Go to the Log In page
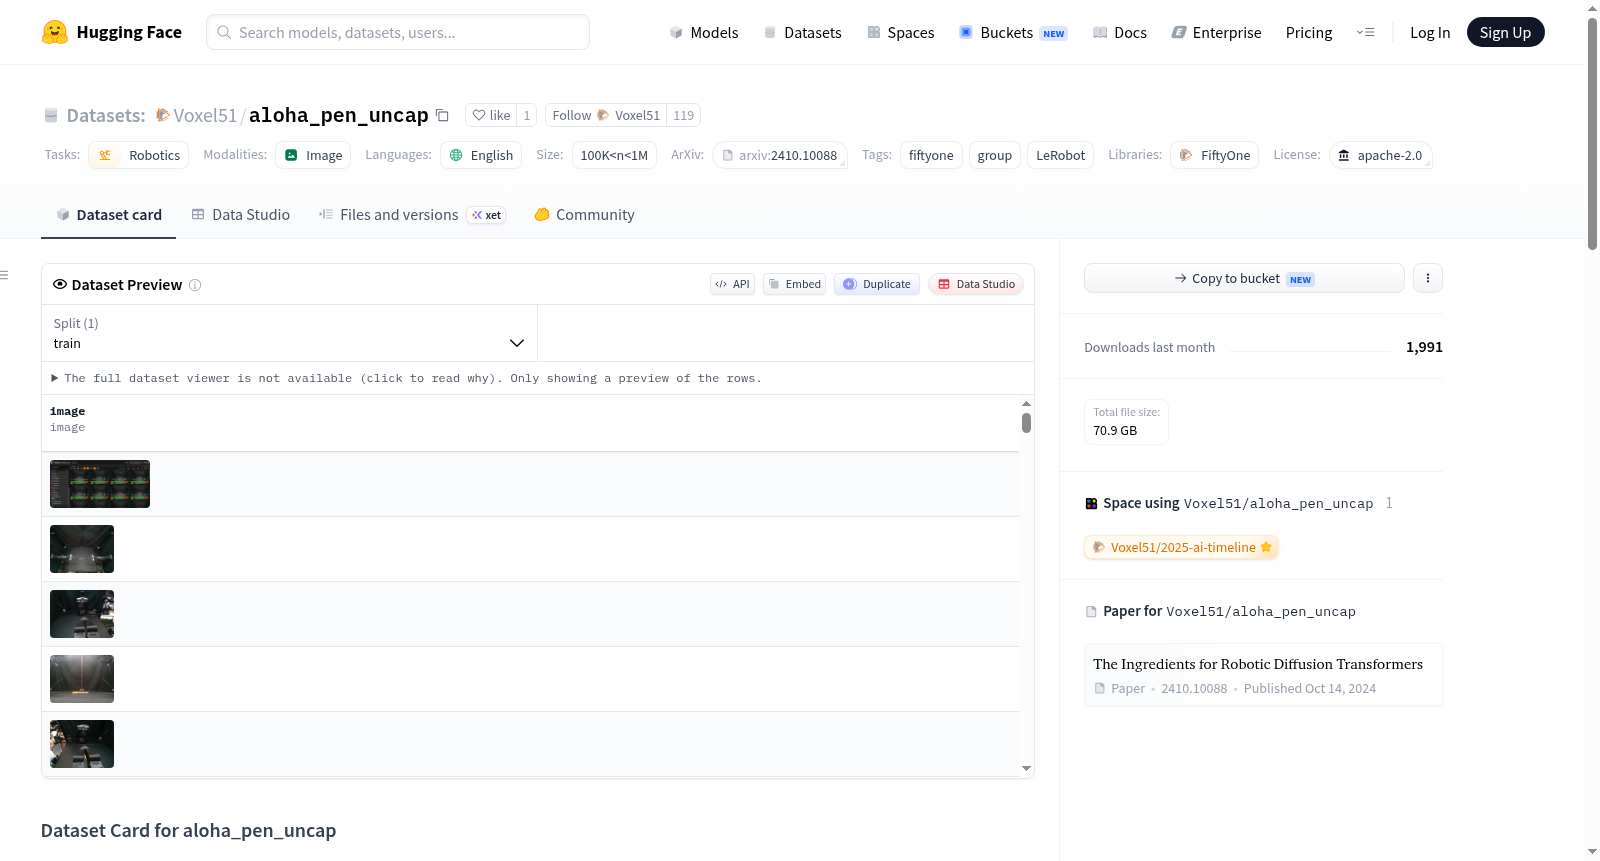The height and width of the screenshot is (861, 1600). [1430, 32]
